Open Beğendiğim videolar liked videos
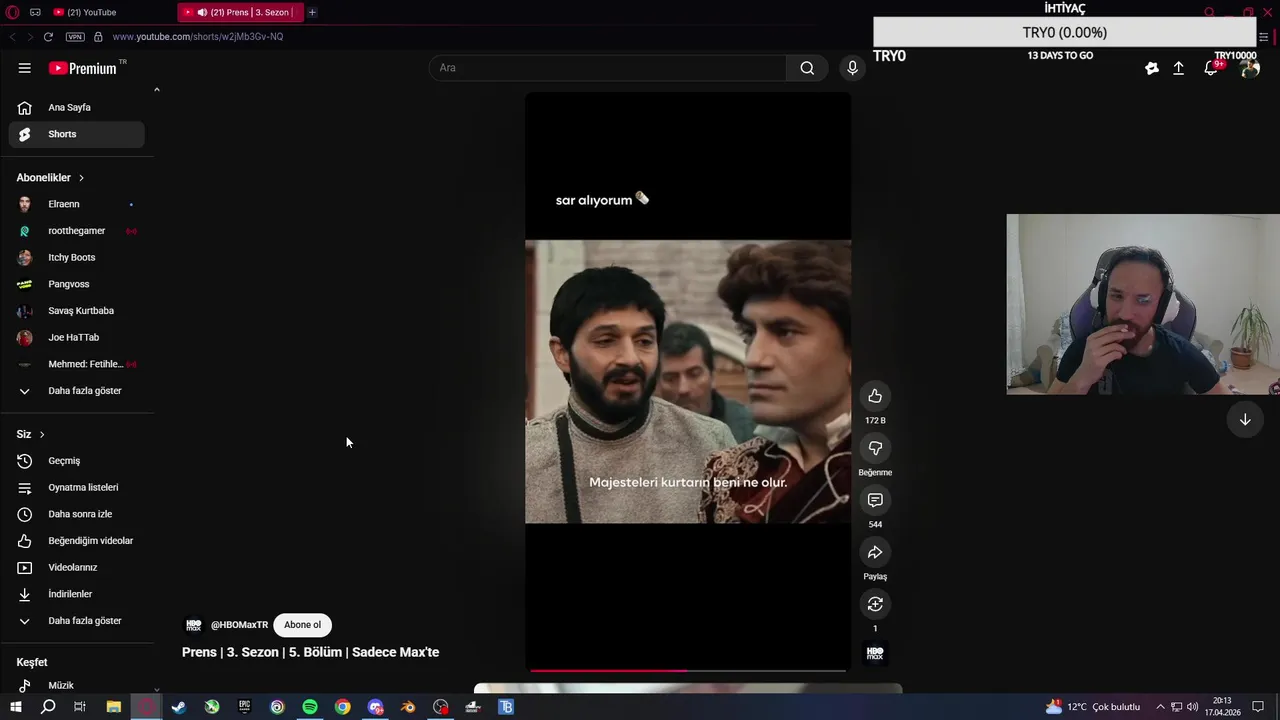This screenshot has width=1280, height=720. click(77, 541)
